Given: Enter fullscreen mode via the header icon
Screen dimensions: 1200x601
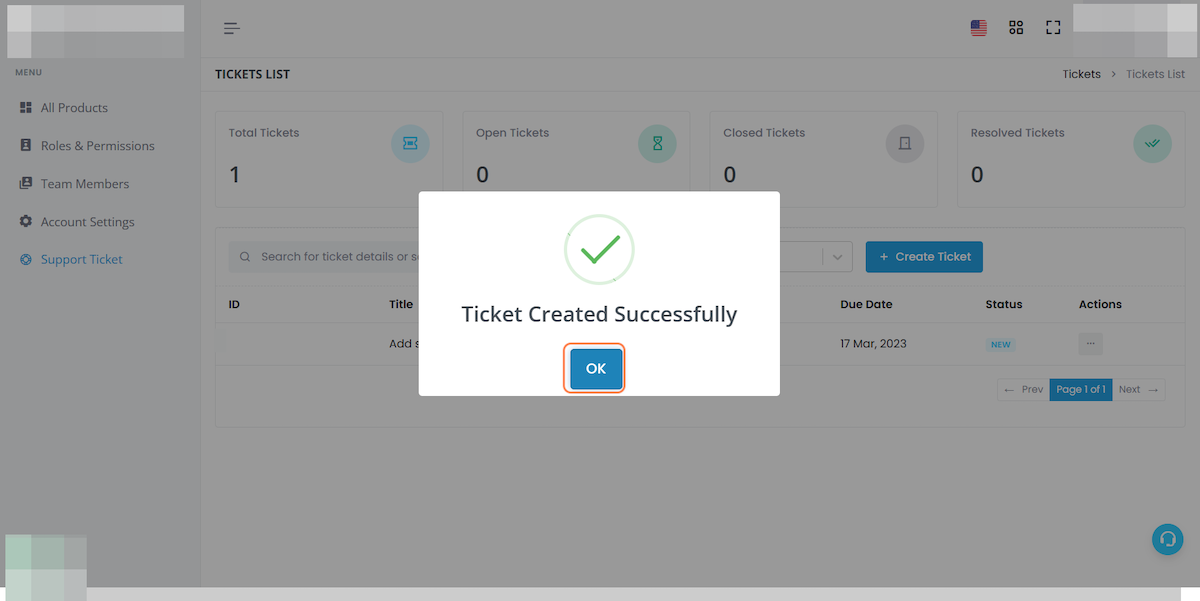Looking at the screenshot, I should [x=1053, y=28].
